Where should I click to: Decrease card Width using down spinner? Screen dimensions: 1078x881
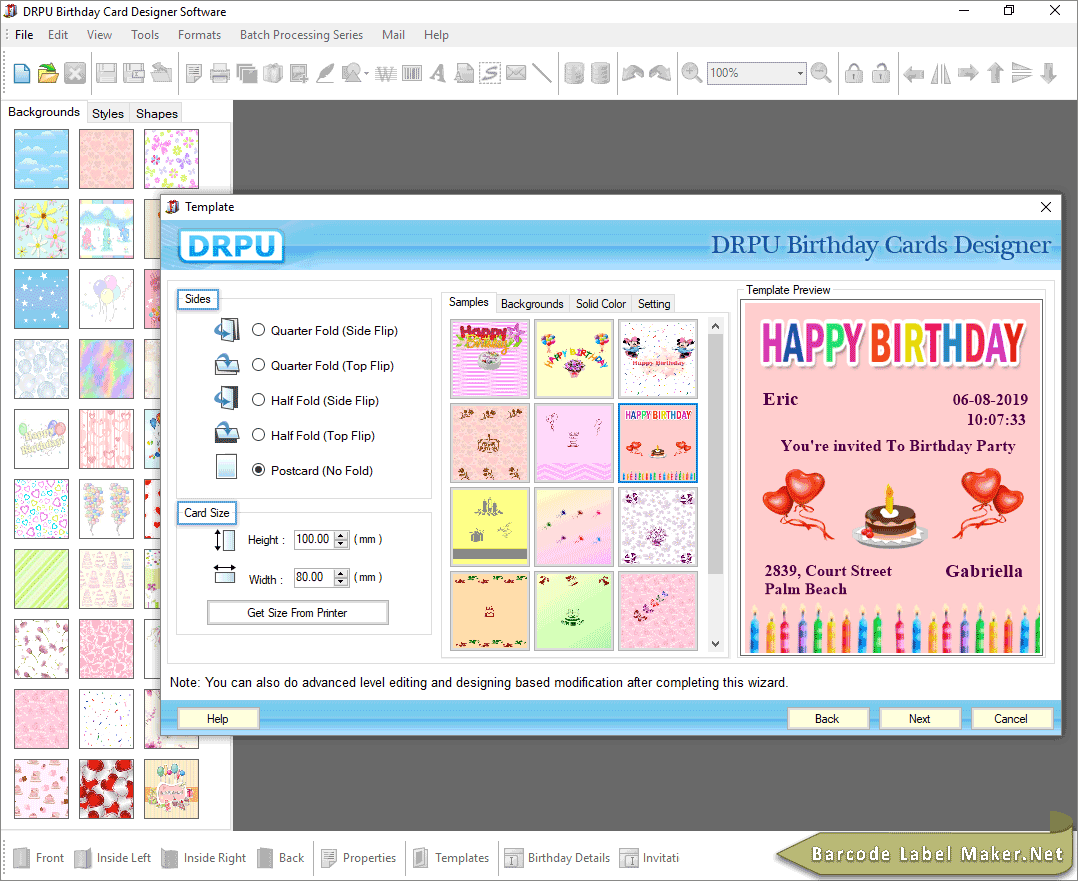pyautogui.click(x=342, y=582)
